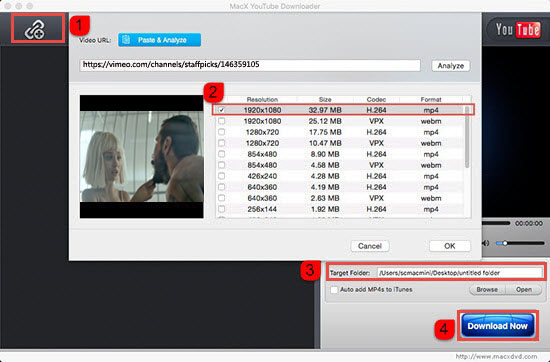Click the 2.63 MB size cell
550x362 pixels.
point(325,198)
